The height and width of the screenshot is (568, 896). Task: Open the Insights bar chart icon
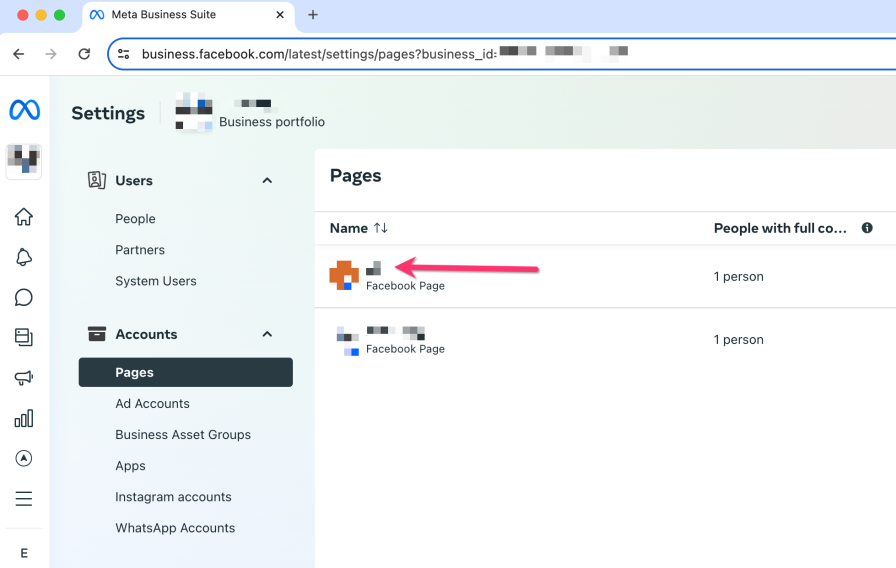[x=24, y=418]
